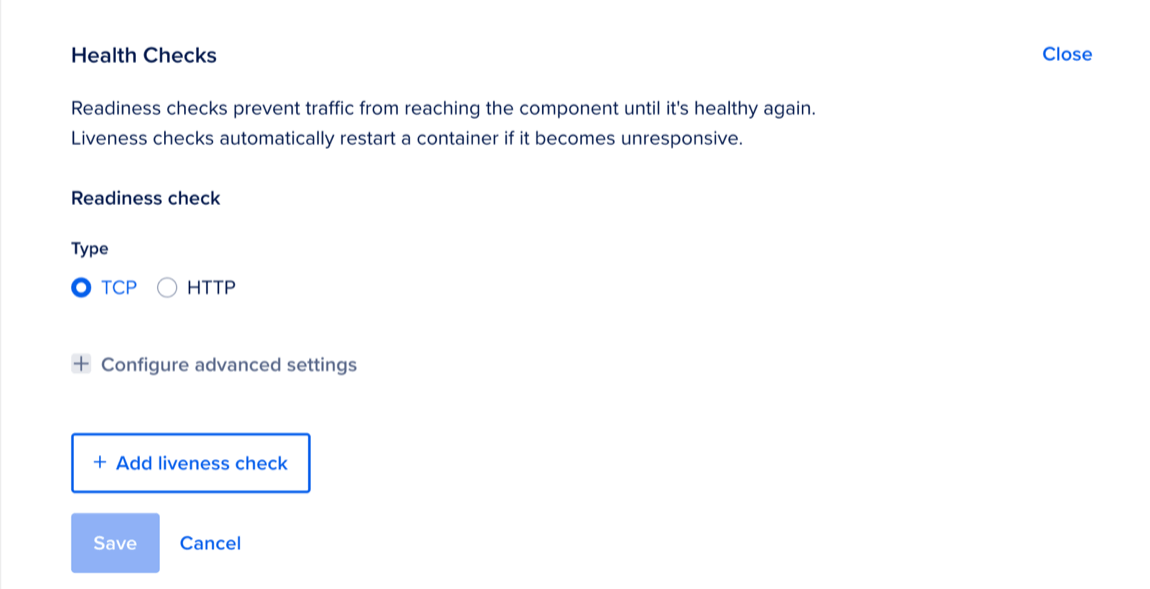Viewport: 1150px width, 589px height.
Task: Select the TCP radio button
Action: (81, 288)
